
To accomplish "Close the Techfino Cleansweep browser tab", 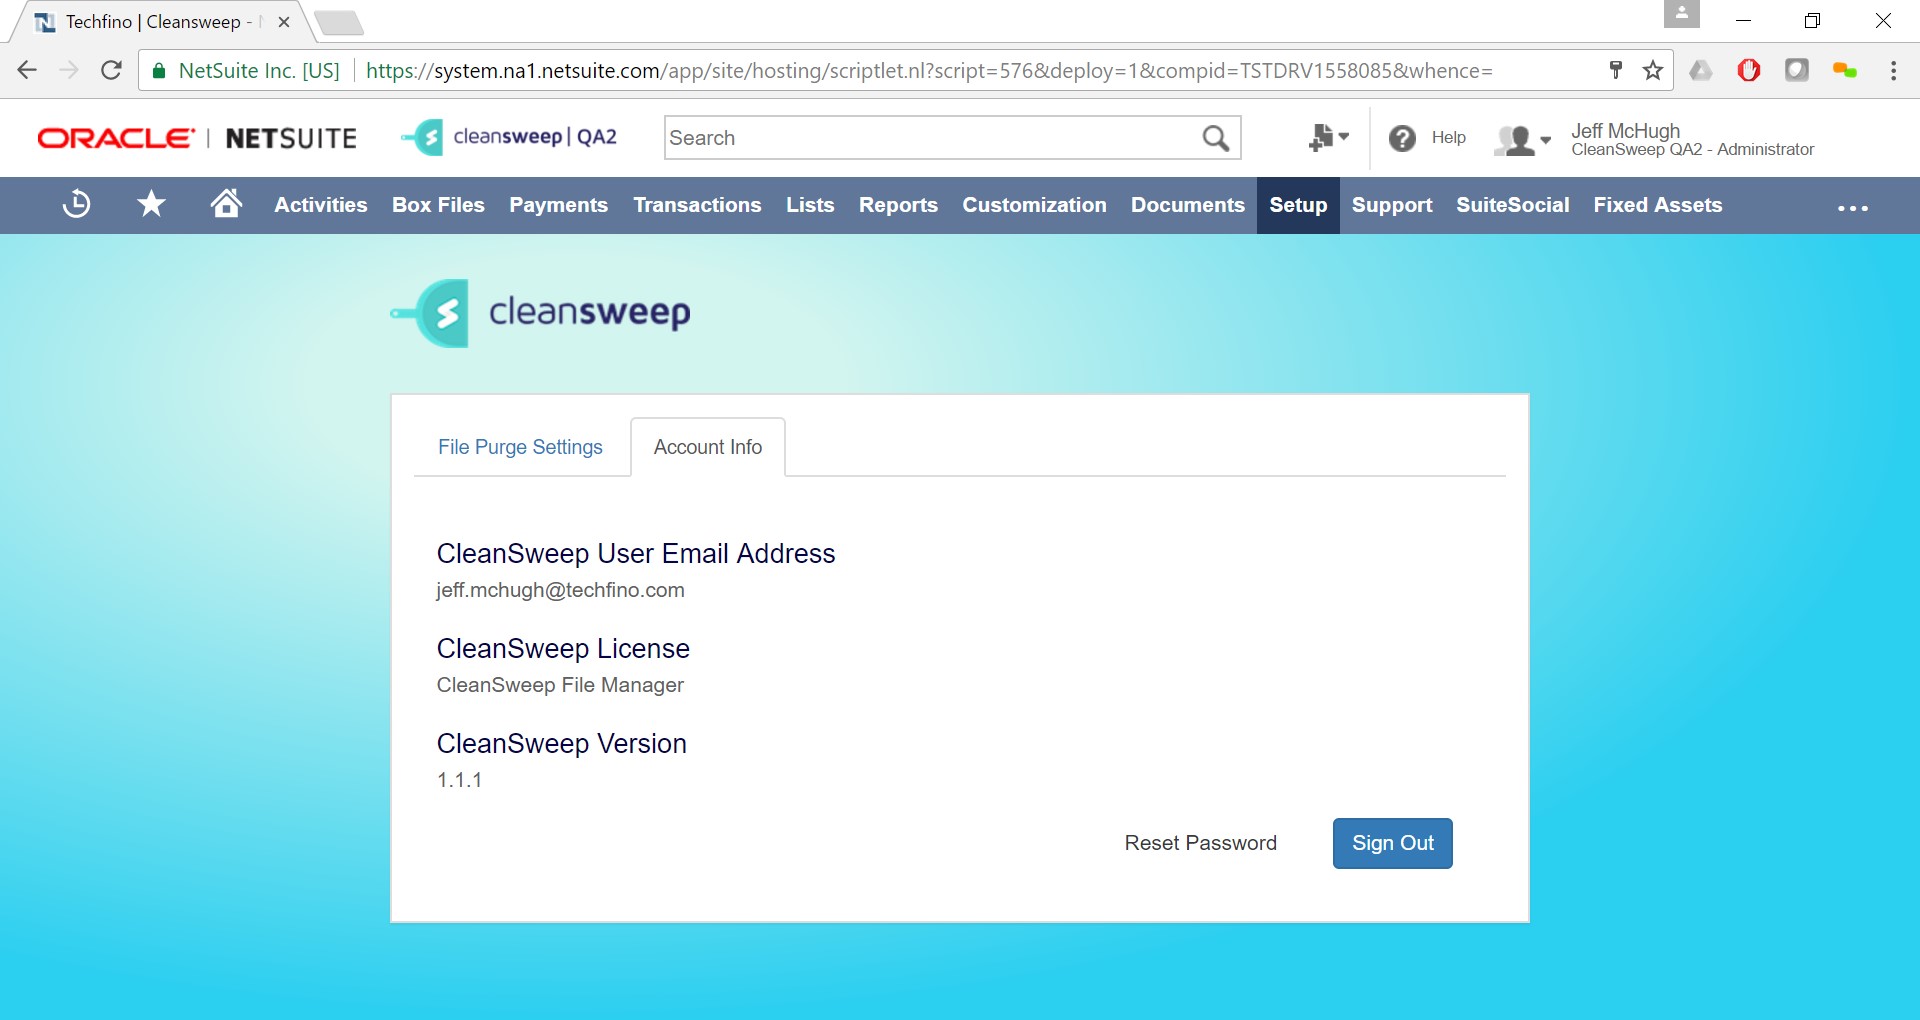I will (284, 22).
